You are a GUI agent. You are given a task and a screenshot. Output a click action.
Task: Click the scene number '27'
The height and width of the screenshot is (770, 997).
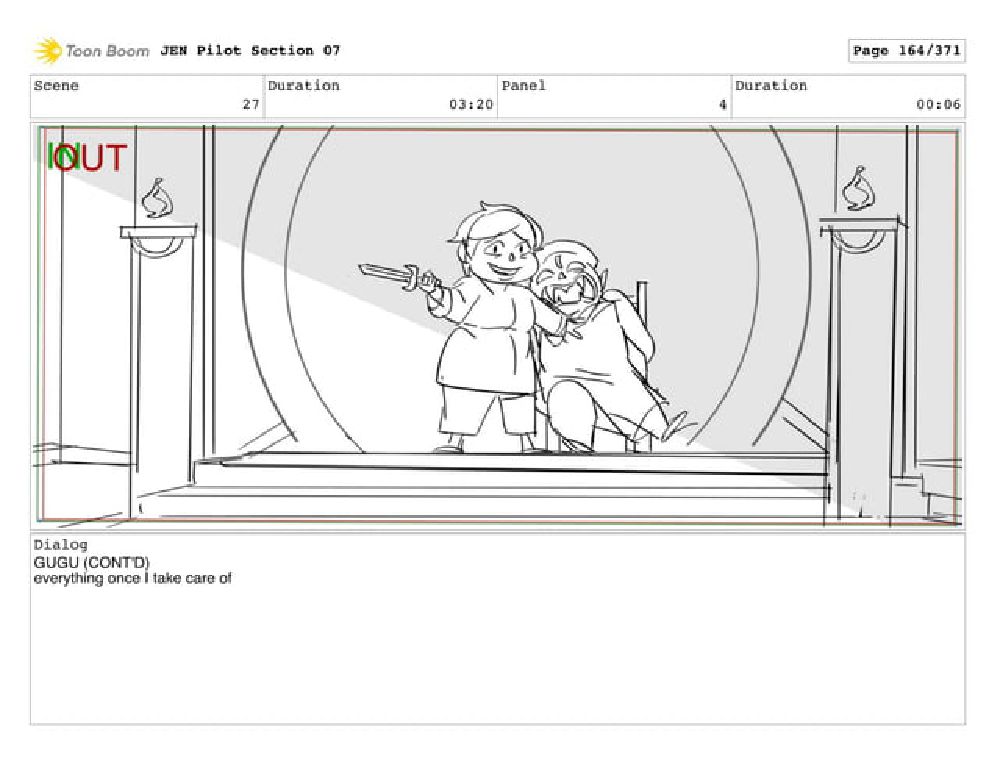pos(251,104)
